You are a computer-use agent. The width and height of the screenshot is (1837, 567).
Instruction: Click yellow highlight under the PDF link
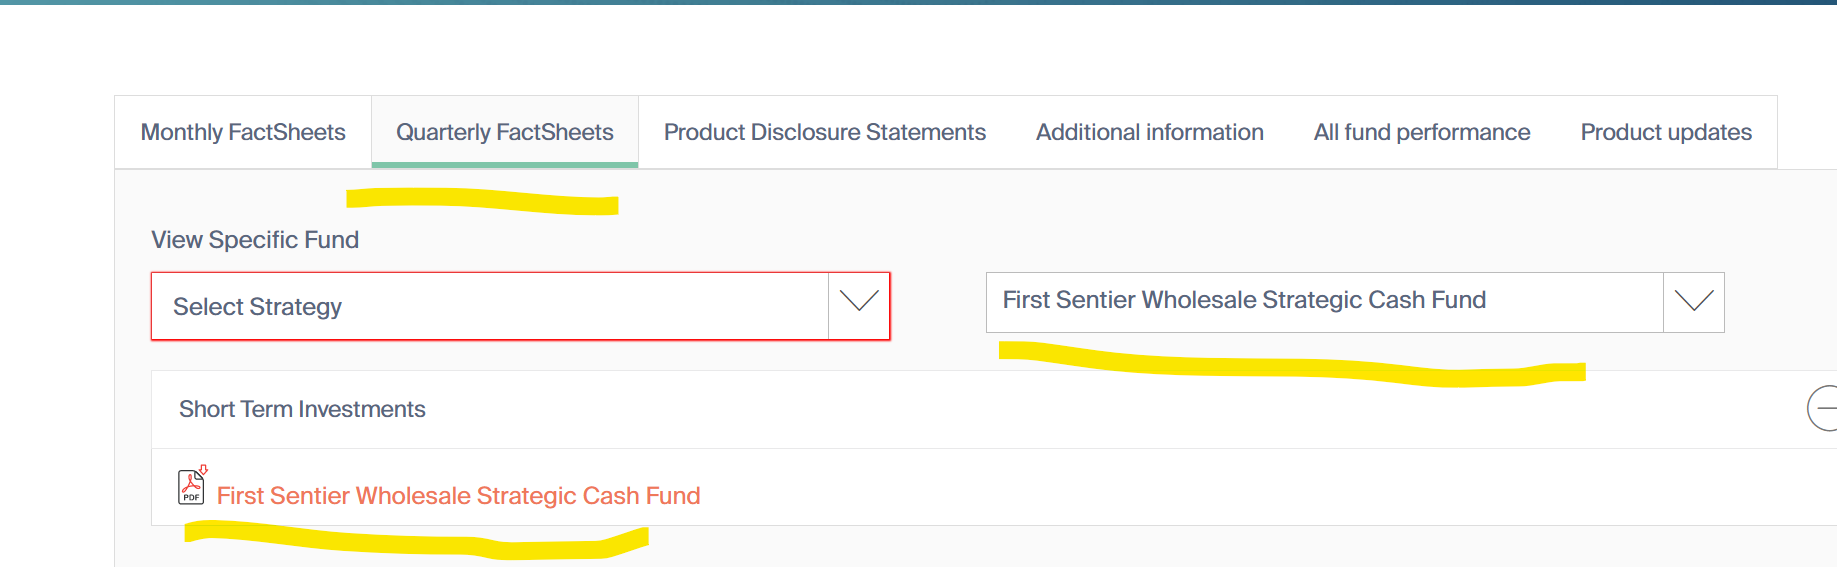click(415, 543)
